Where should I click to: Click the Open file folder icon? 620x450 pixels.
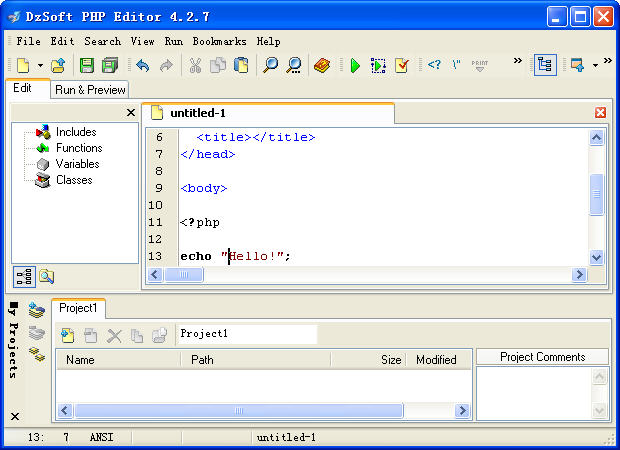pyautogui.click(x=59, y=65)
